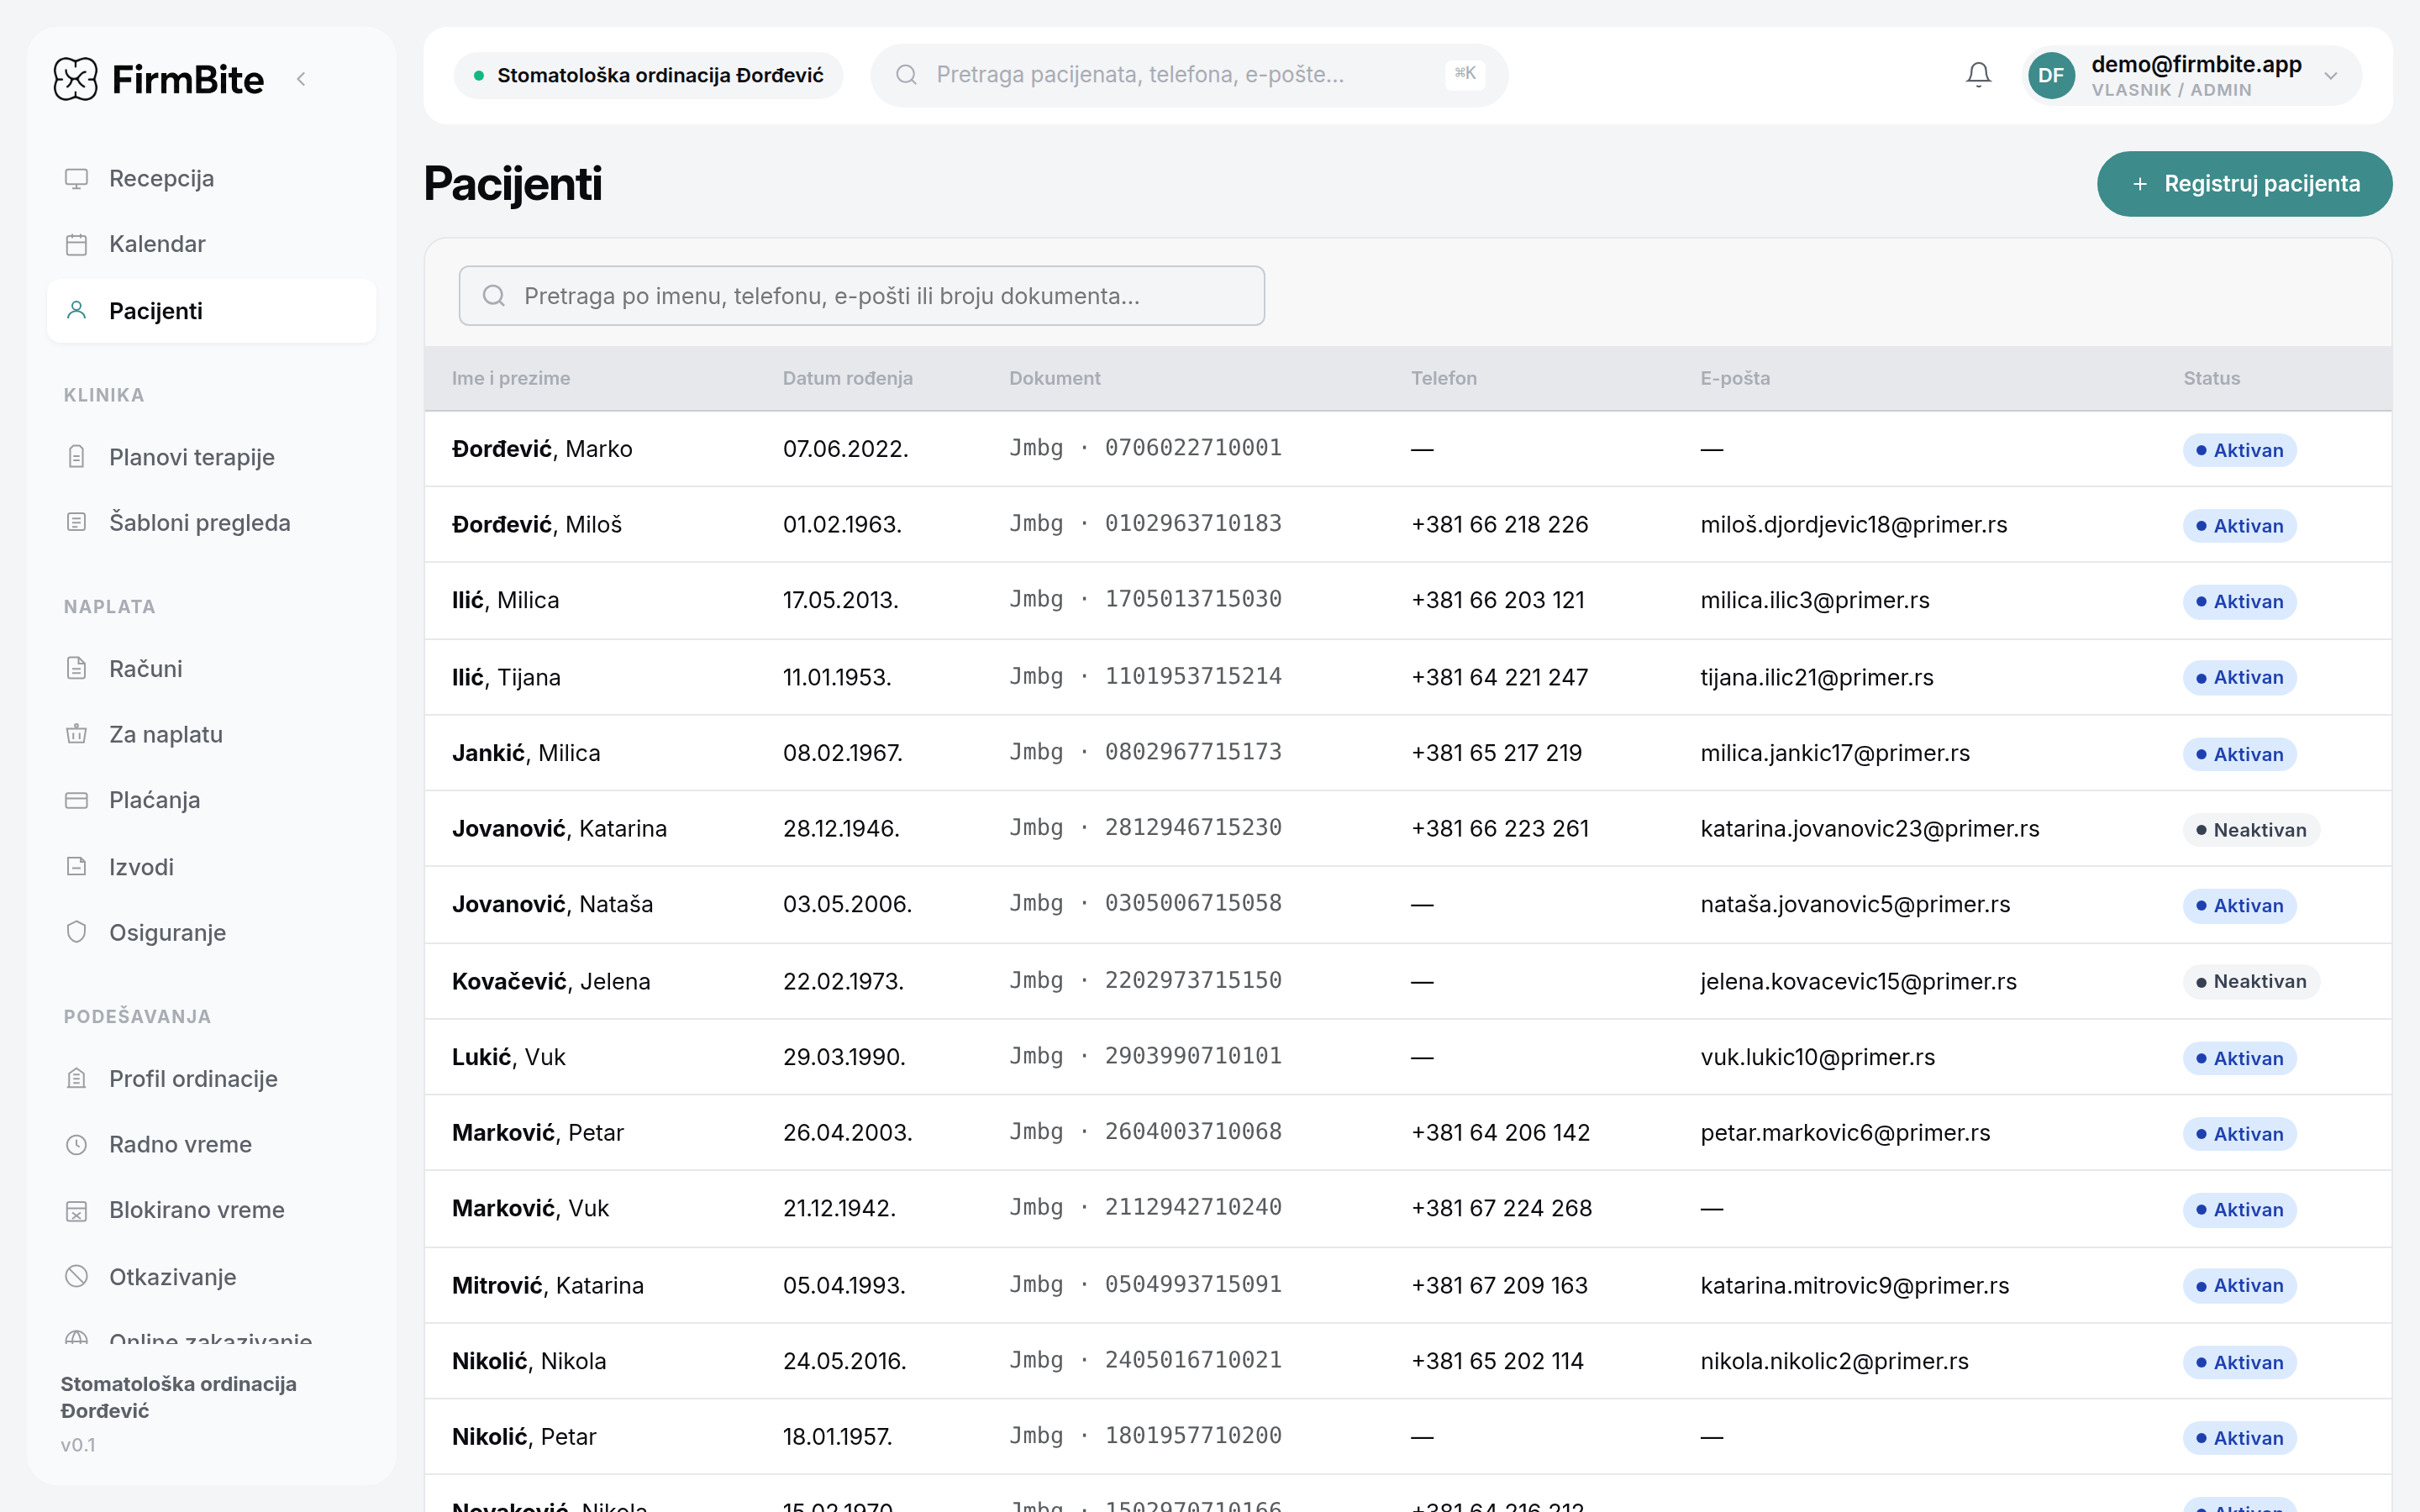Go to Plaćanja
This screenshot has width=2420, height=1512.
coord(212,800)
